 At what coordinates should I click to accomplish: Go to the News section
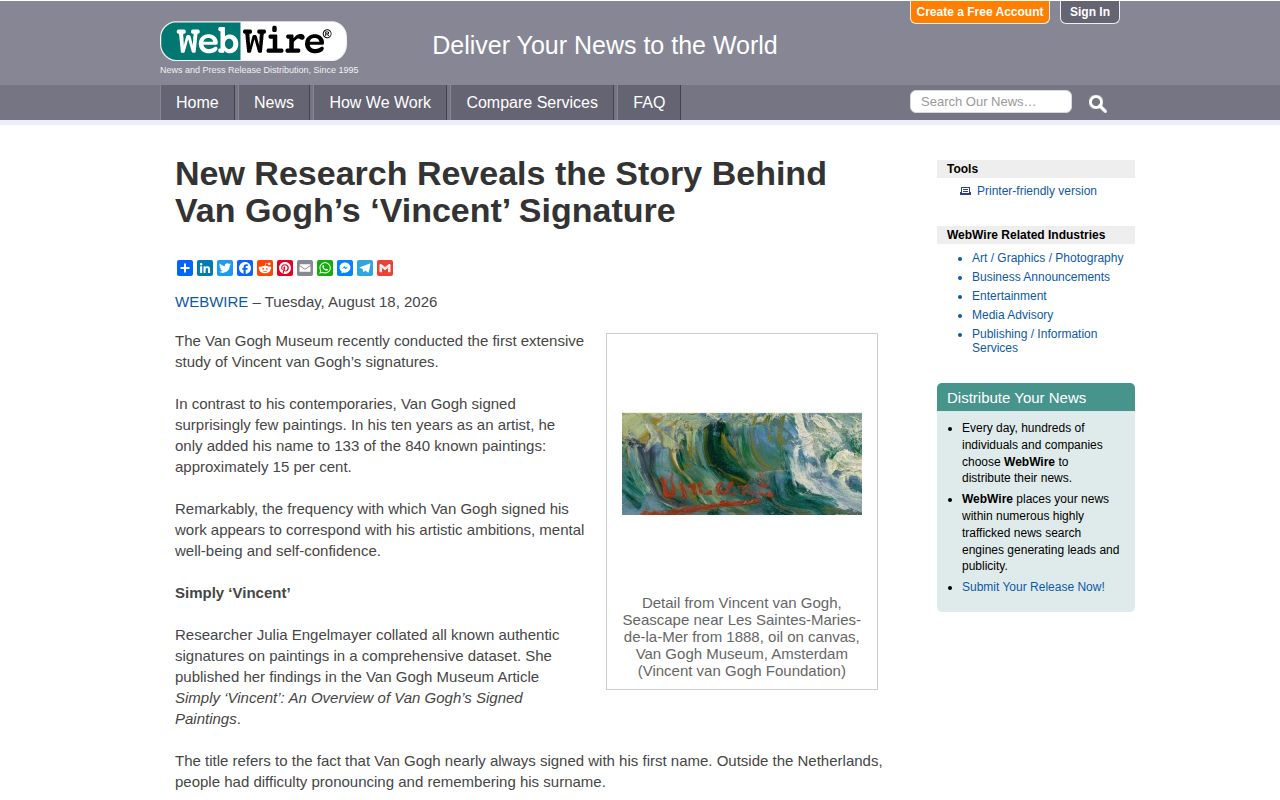(274, 102)
